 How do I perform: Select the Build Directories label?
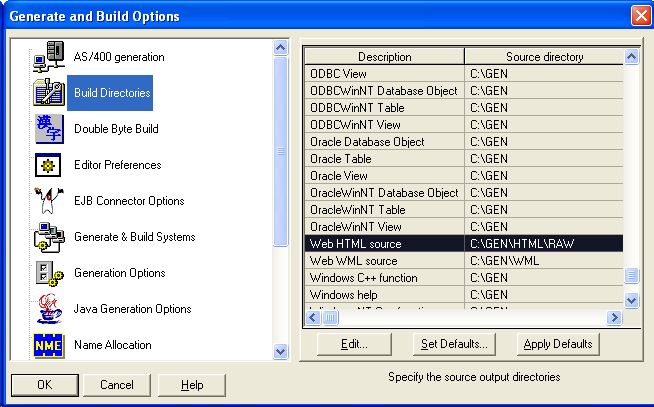point(110,93)
